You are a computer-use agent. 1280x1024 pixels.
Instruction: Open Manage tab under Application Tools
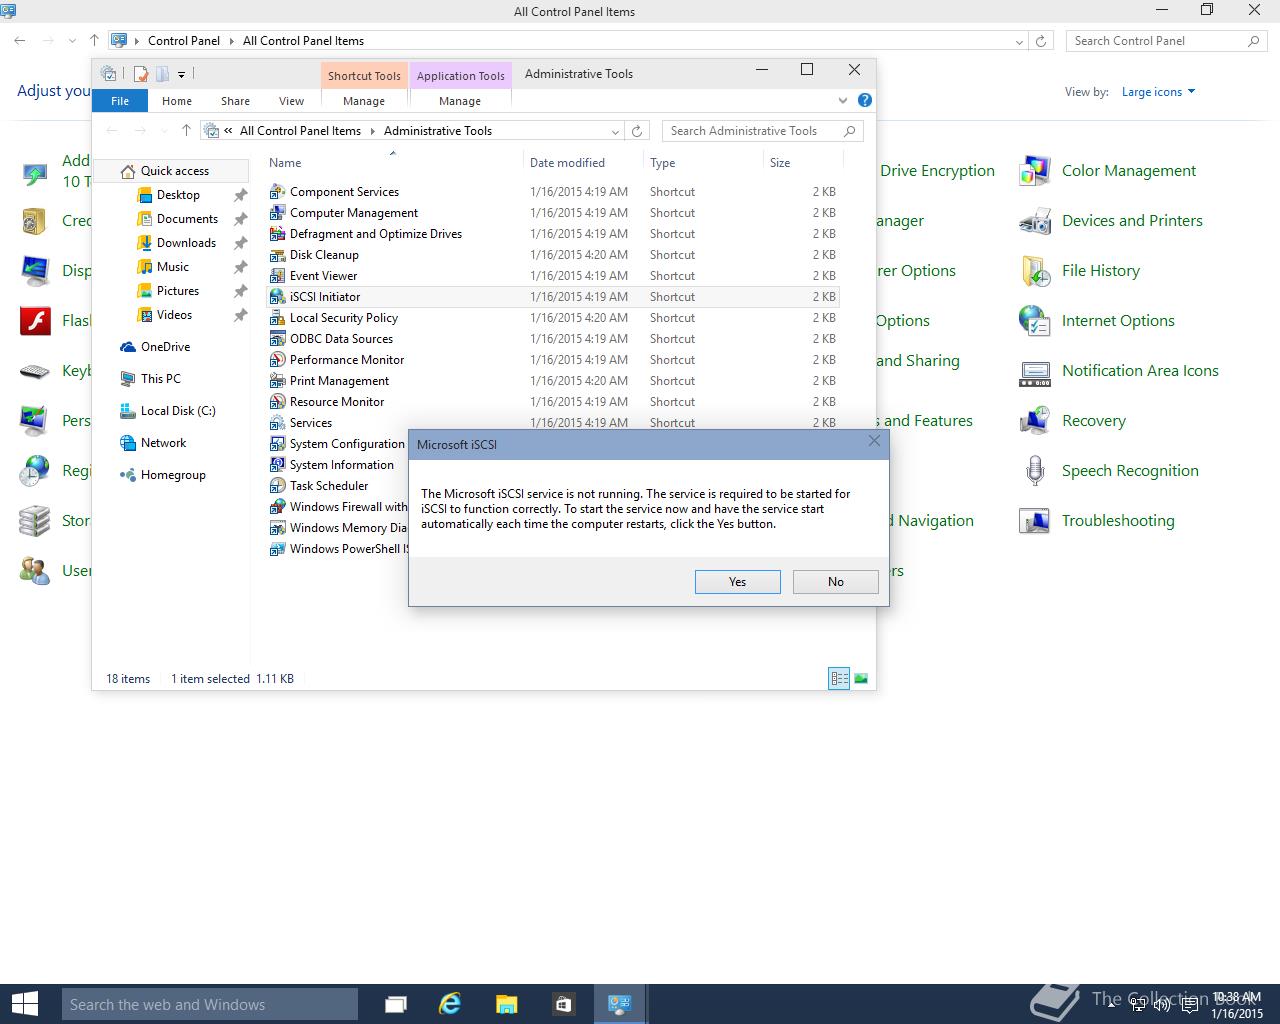pos(460,101)
